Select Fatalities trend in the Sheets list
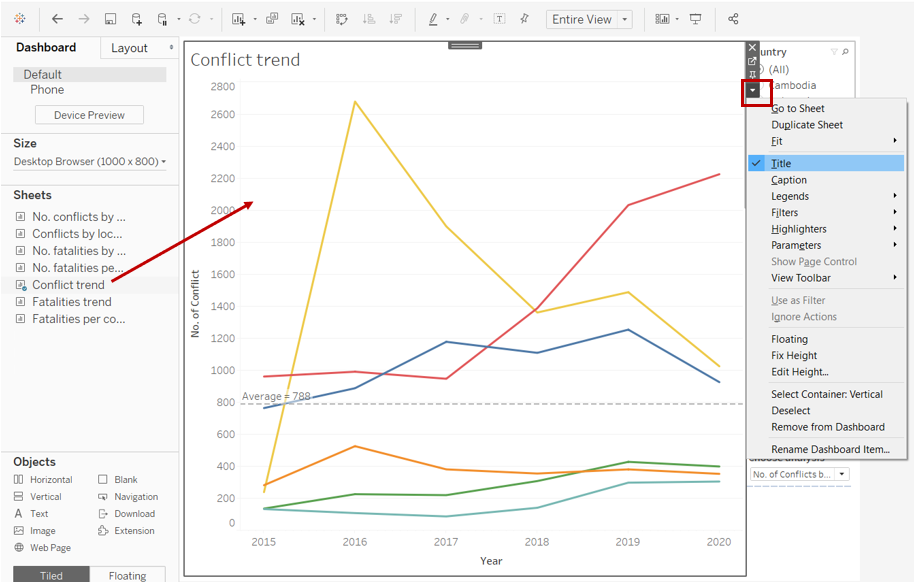Viewport: 914px width, 584px height. [x=71, y=302]
